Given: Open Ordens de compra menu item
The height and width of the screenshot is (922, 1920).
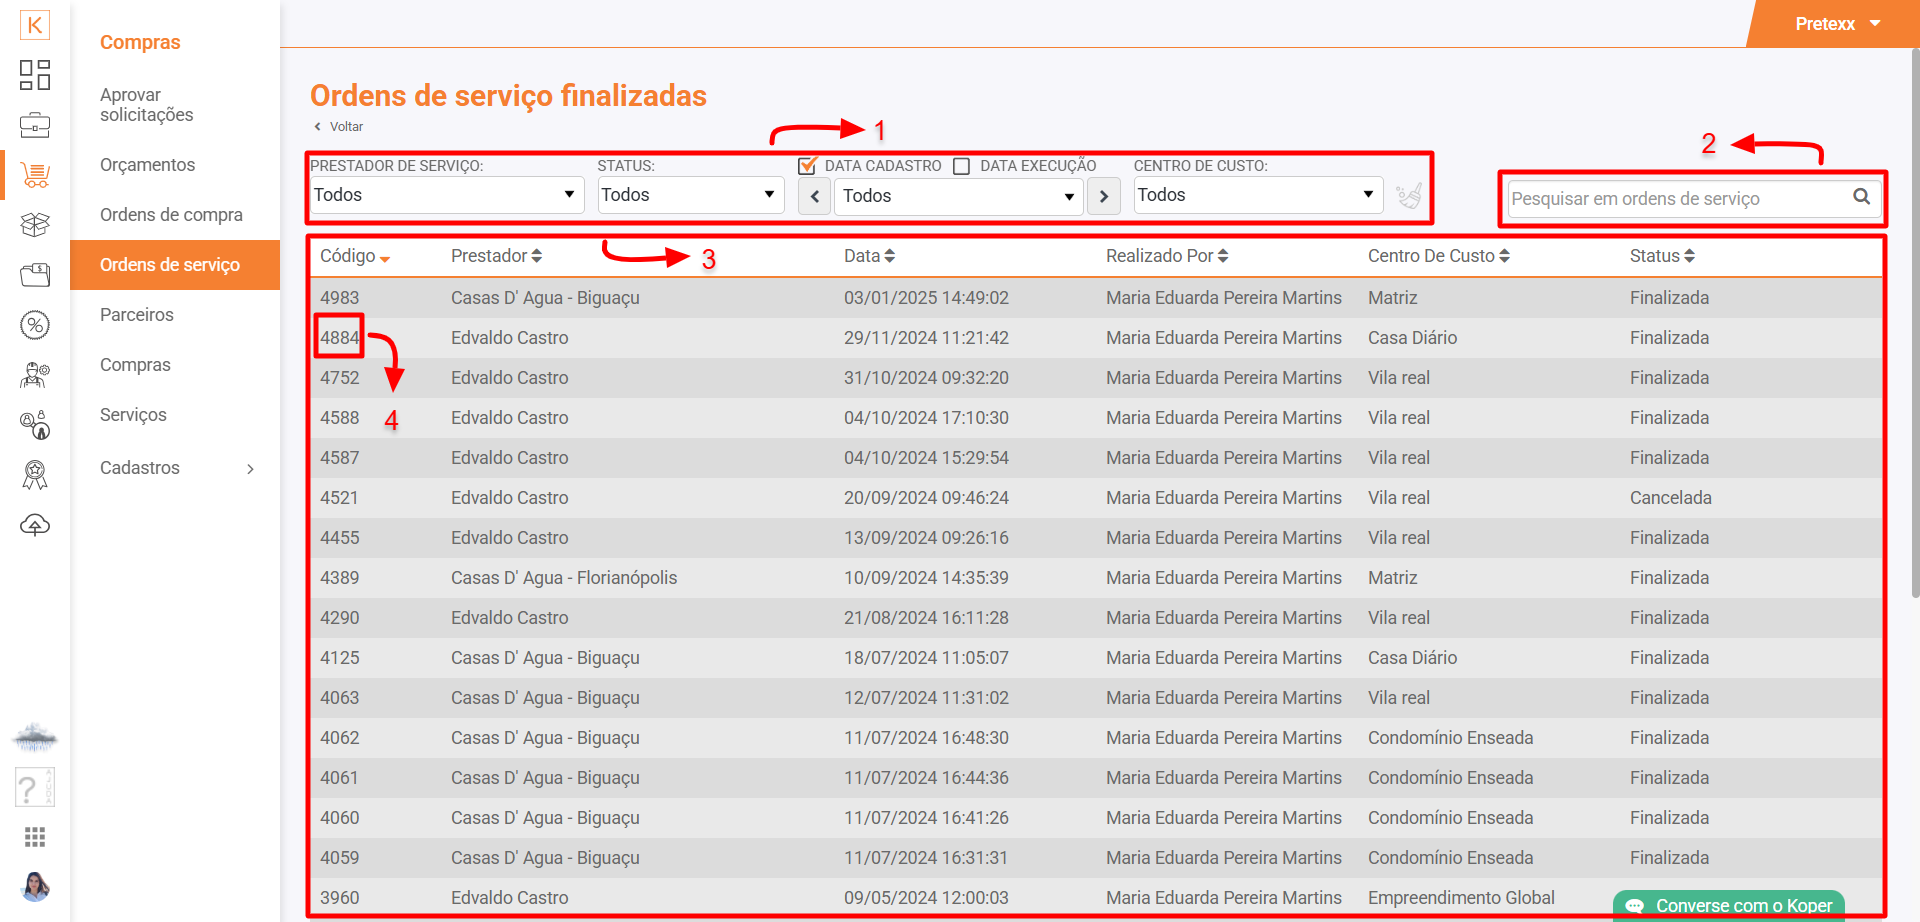Looking at the screenshot, I should click(171, 215).
